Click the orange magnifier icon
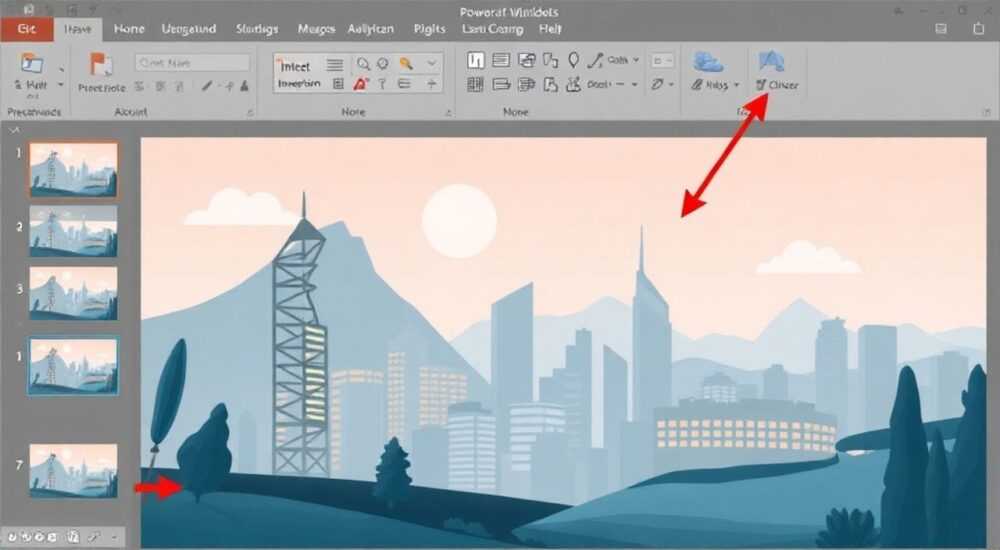 tap(406, 63)
